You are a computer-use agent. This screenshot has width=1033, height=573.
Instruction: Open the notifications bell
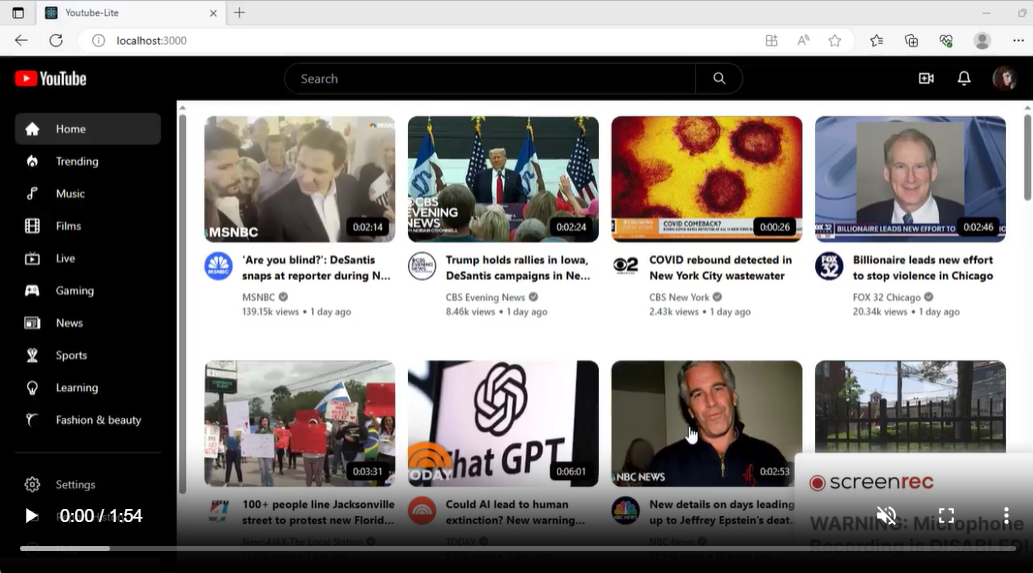coord(964,79)
